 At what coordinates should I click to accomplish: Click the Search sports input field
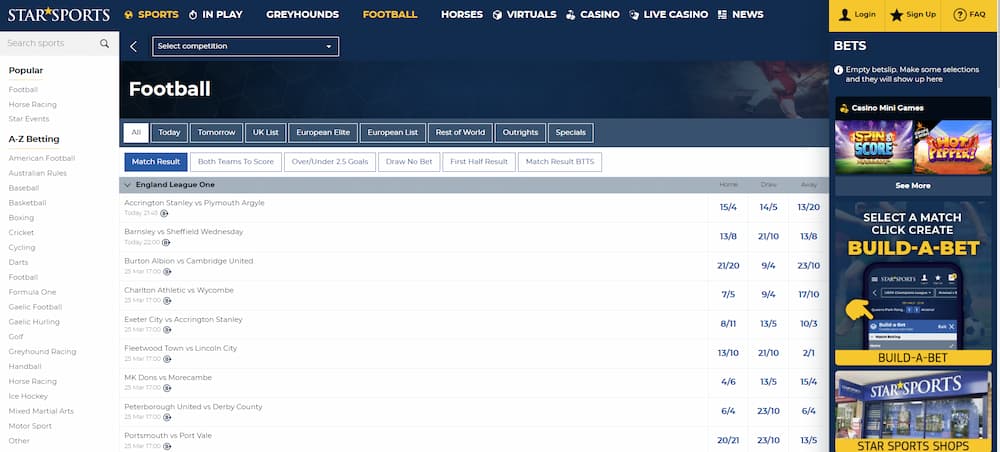pos(50,44)
